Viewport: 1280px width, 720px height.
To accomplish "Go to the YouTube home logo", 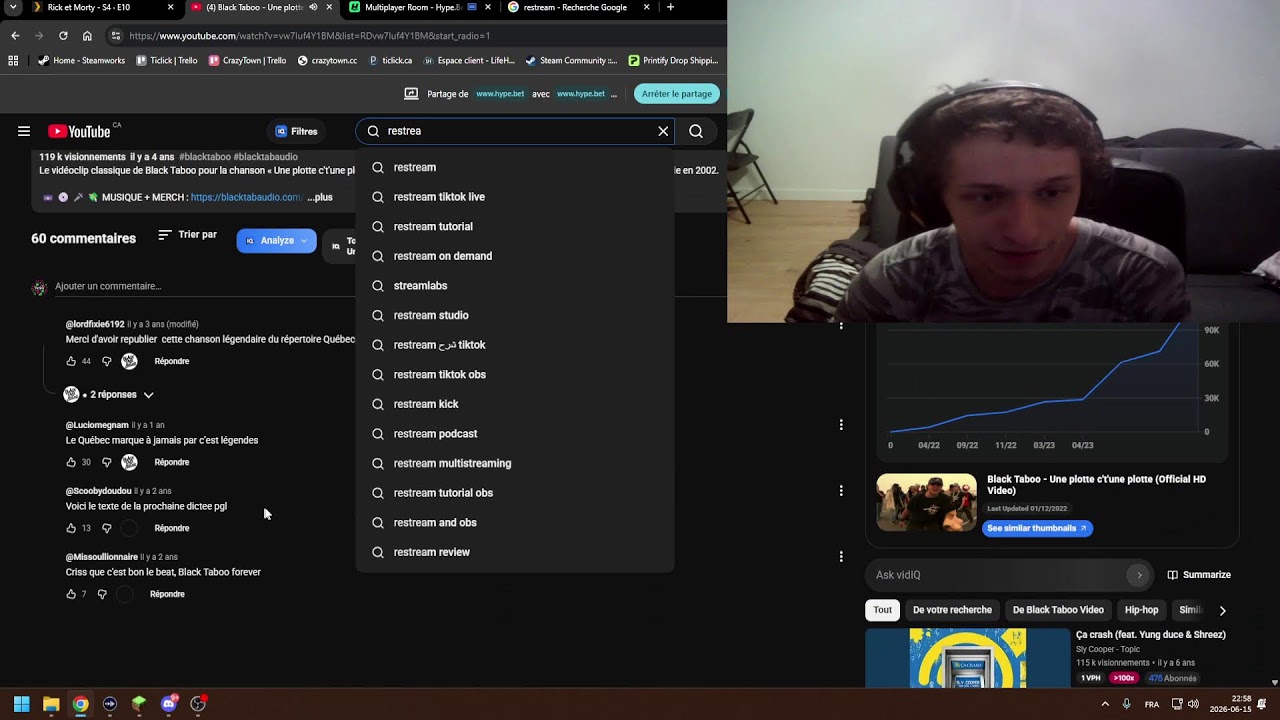I will 79,131.
